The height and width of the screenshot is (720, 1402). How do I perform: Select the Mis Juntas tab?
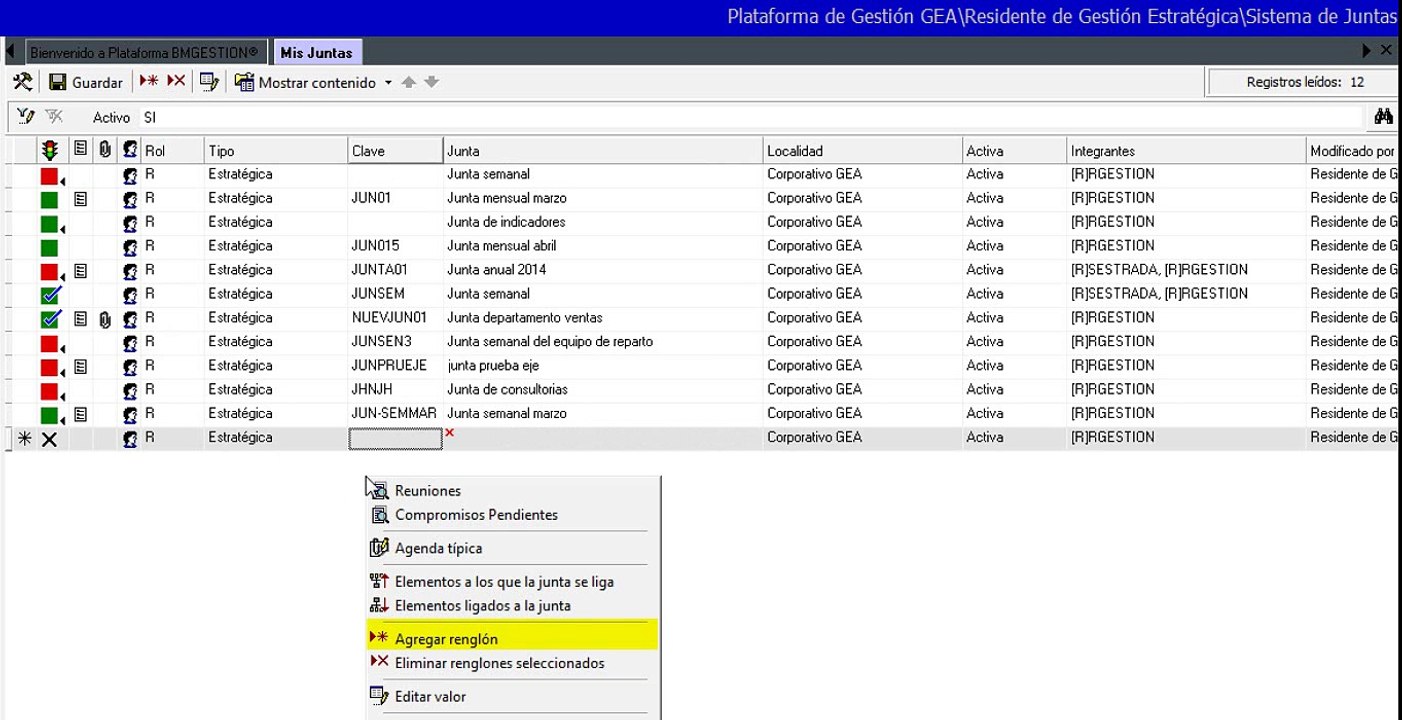[x=316, y=52]
